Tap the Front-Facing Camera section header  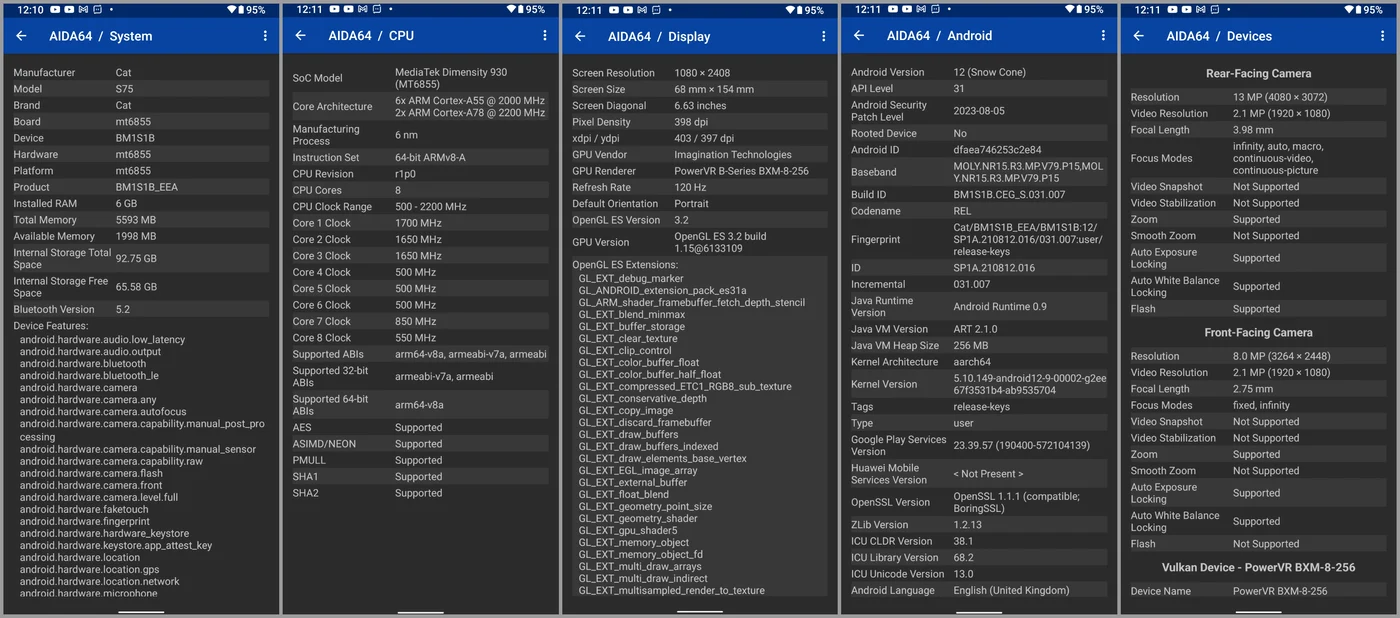[x=1258, y=332]
